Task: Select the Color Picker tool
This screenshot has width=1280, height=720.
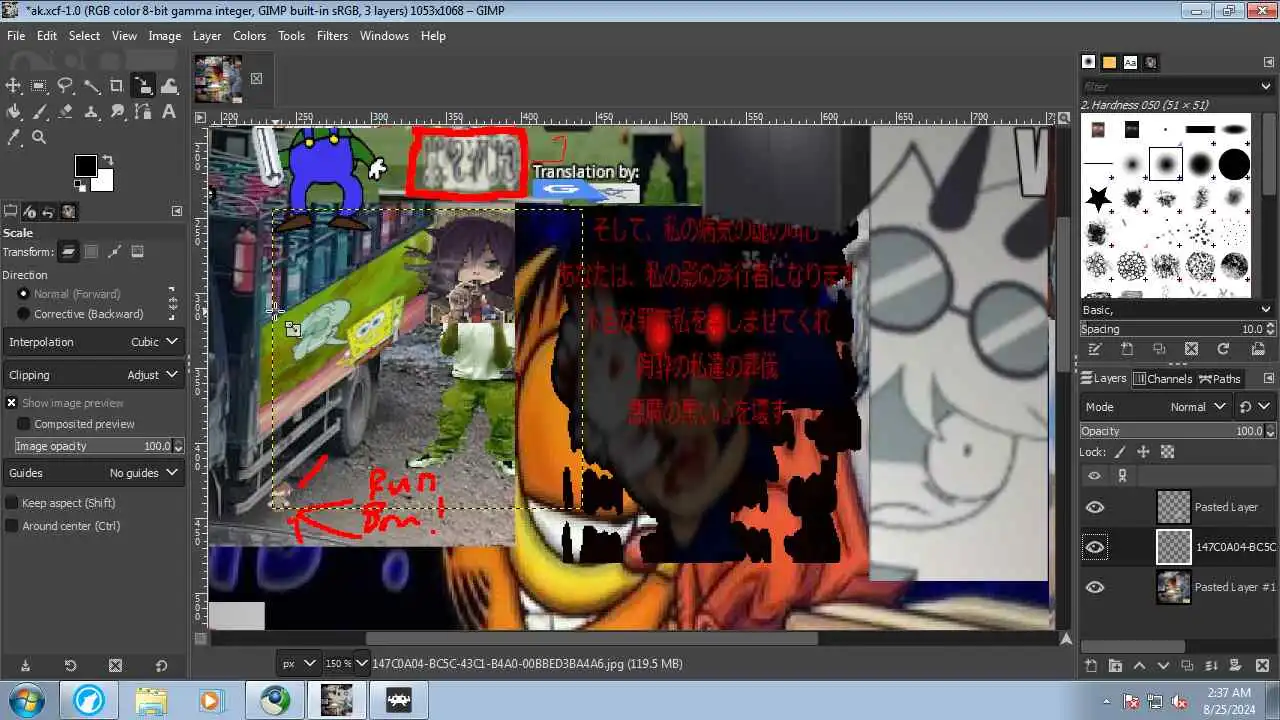Action: pos(14,138)
